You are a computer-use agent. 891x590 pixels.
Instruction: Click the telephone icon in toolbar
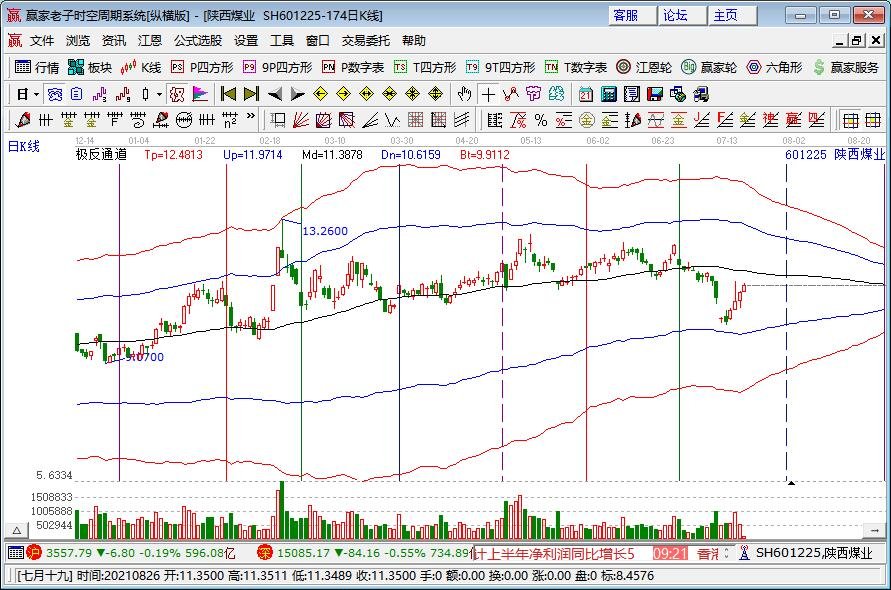55,94
